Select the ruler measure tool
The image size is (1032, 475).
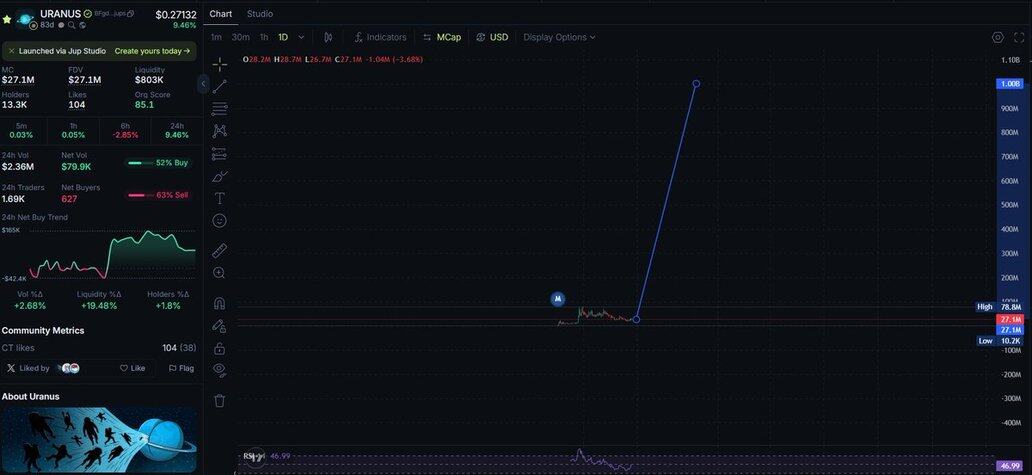(220, 250)
